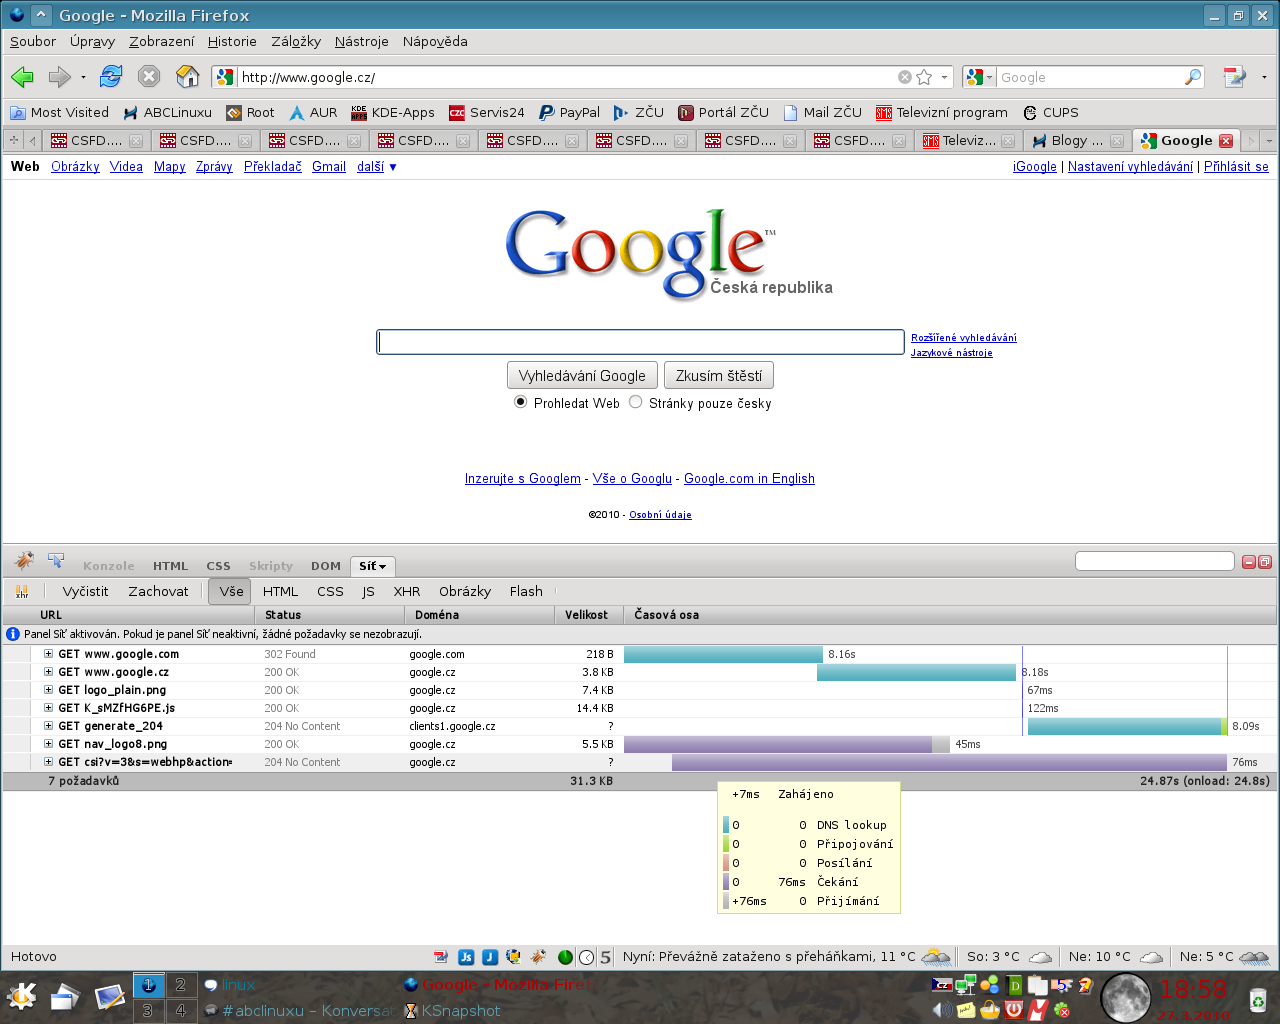Click the www.google.com timeline bar
Screen dimensions: 1280x1024
pyautogui.click(x=723, y=654)
